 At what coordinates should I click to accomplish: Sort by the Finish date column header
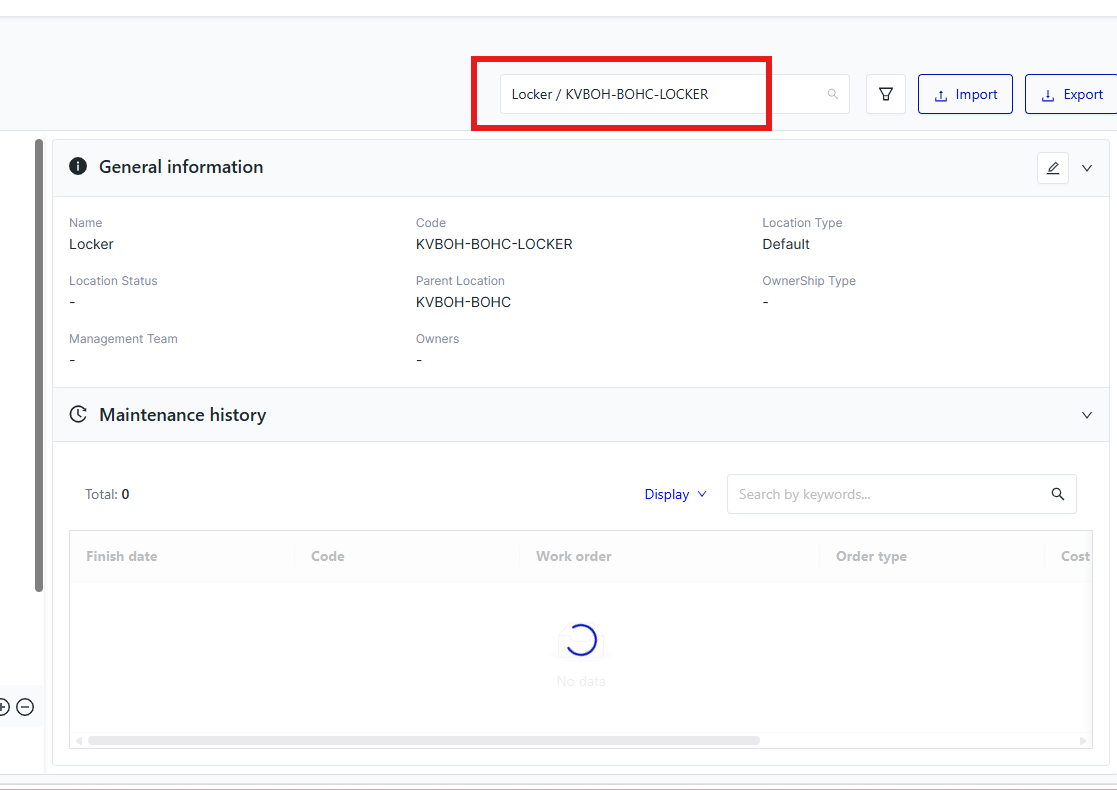point(182,556)
